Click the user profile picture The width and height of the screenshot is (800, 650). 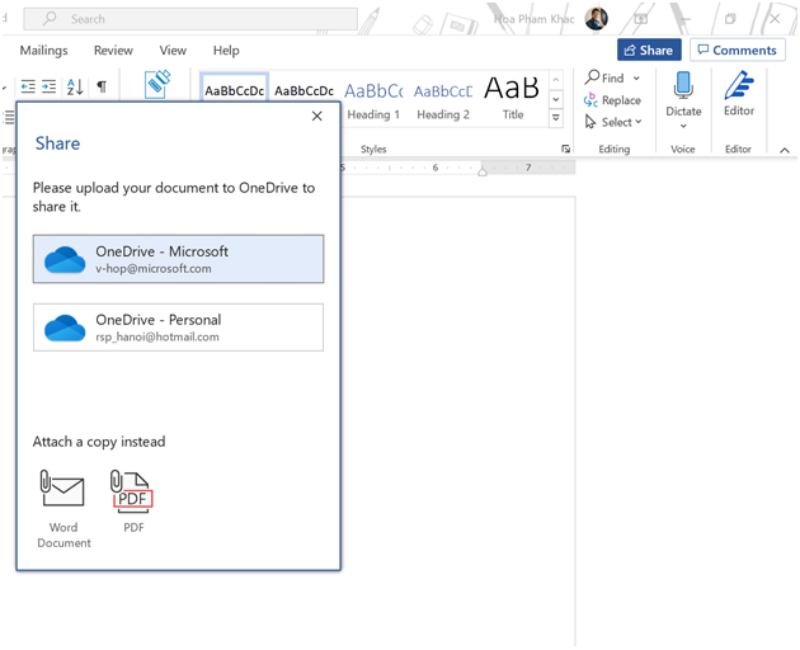coord(596,18)
